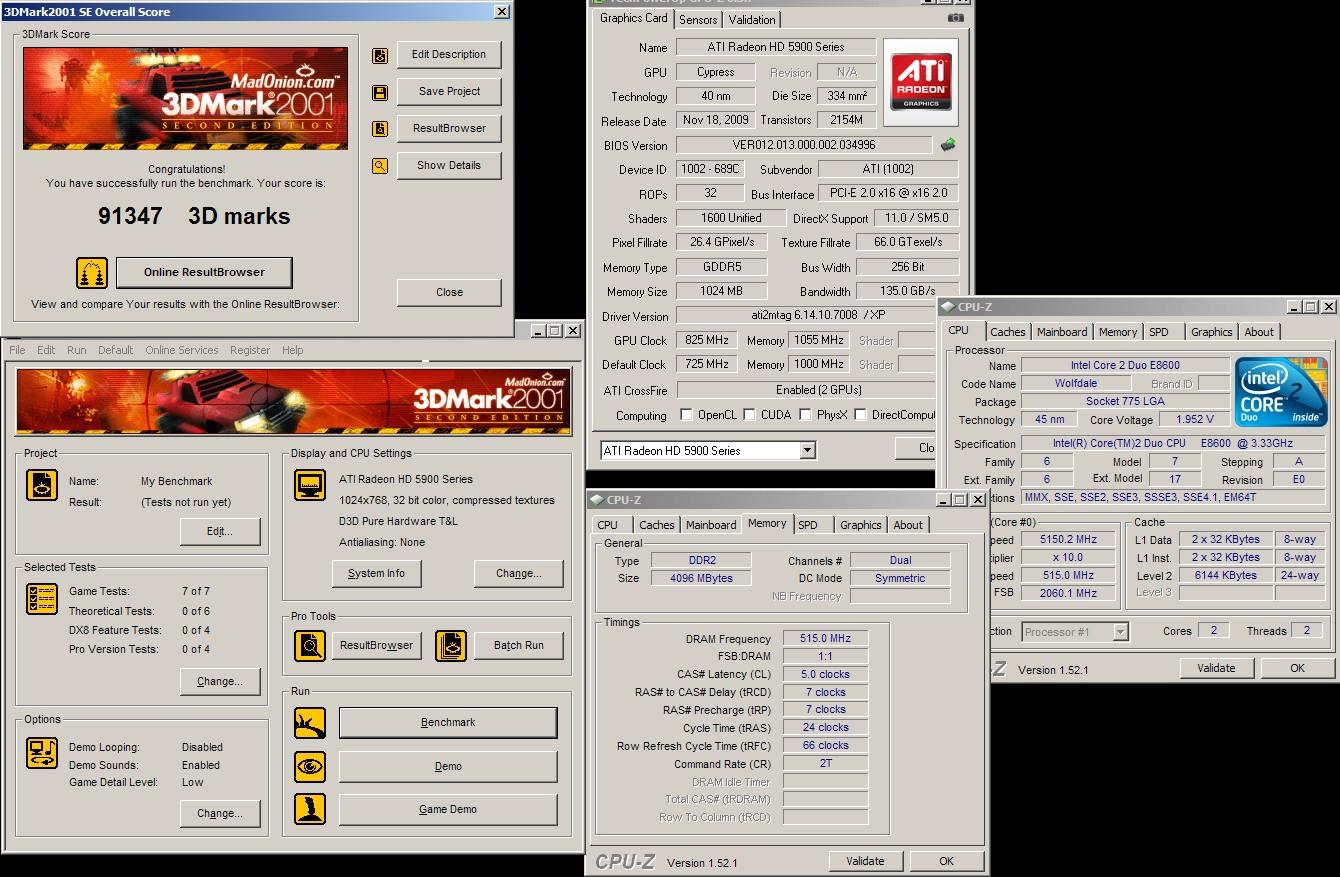
Task: Click the Online ResultBrowser button
Action: pyautogui.click(x=204, y=272)
